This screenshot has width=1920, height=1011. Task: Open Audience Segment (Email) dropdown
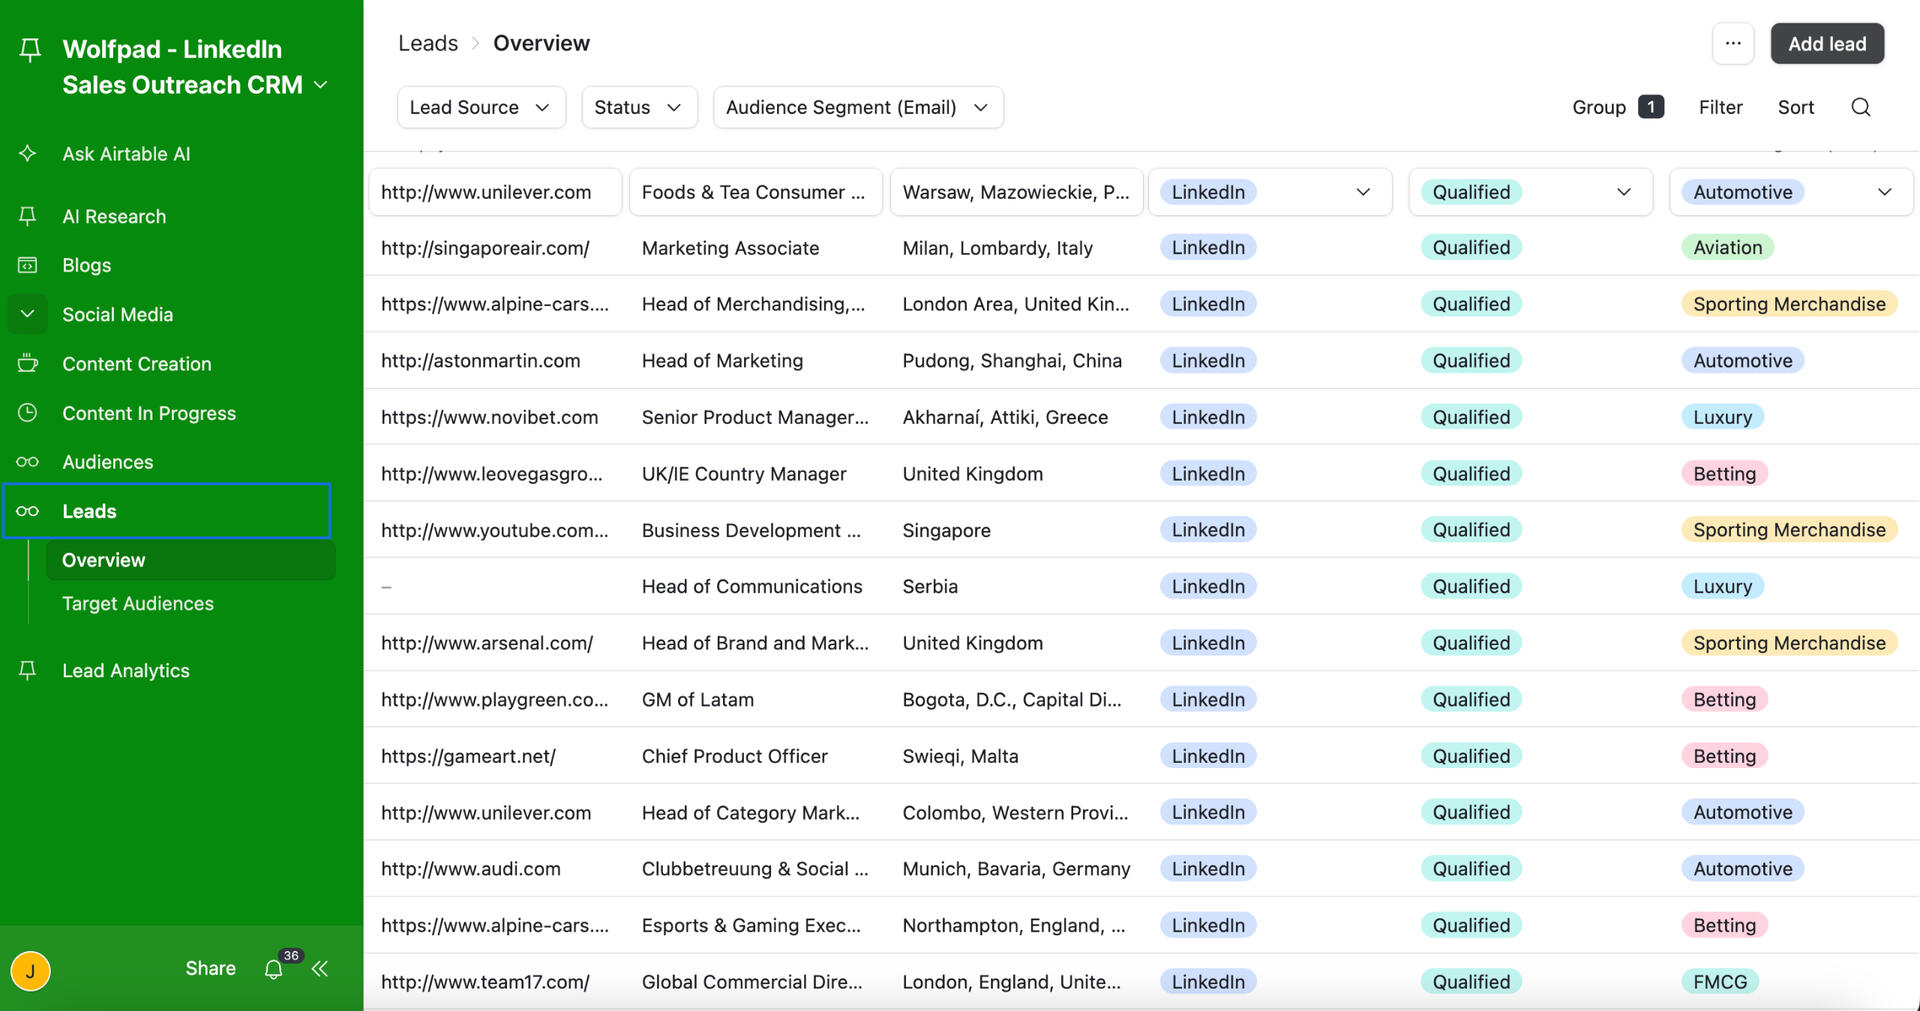click(857, 107)
